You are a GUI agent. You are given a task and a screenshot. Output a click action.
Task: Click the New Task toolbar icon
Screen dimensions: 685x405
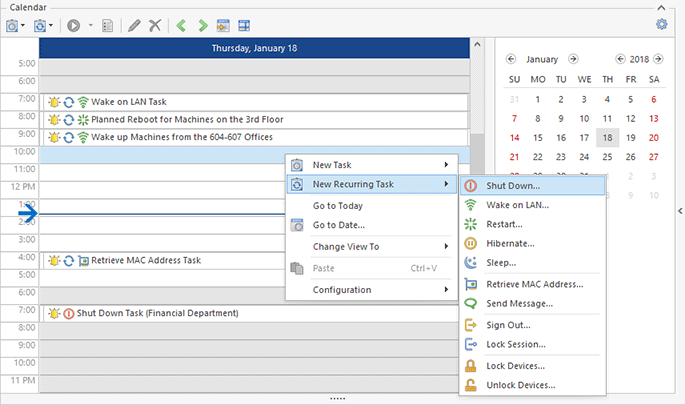[x=12, y=25]
